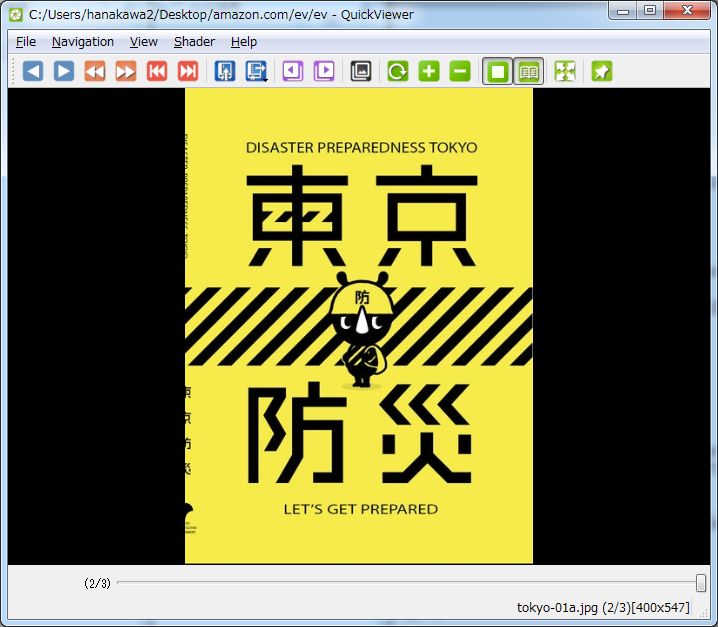The width and height of the screenshot is (718, 627).
Task: Jump to first page with red skip icon
Action: tap(157, 71)
